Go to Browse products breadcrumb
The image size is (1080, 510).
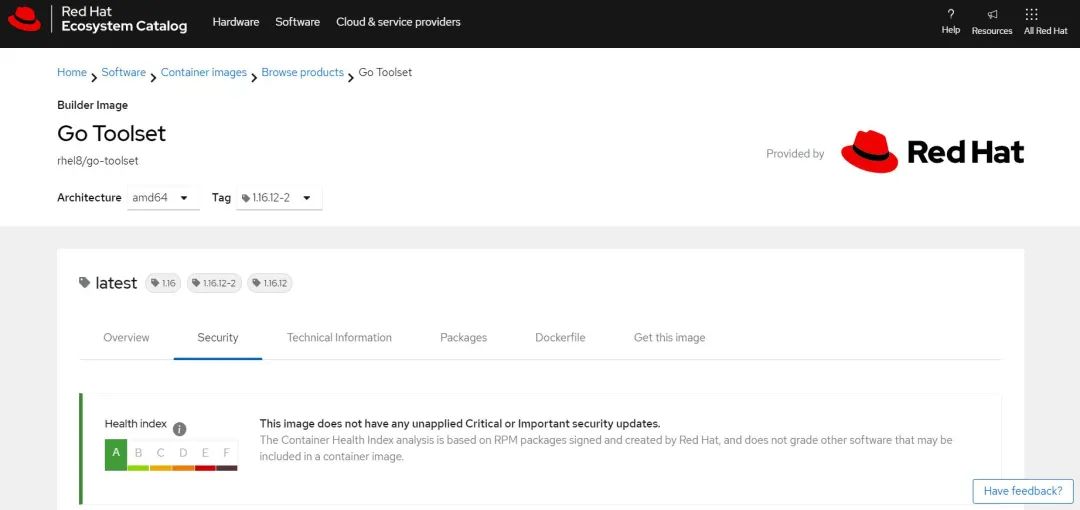click(x=302, y=72)
